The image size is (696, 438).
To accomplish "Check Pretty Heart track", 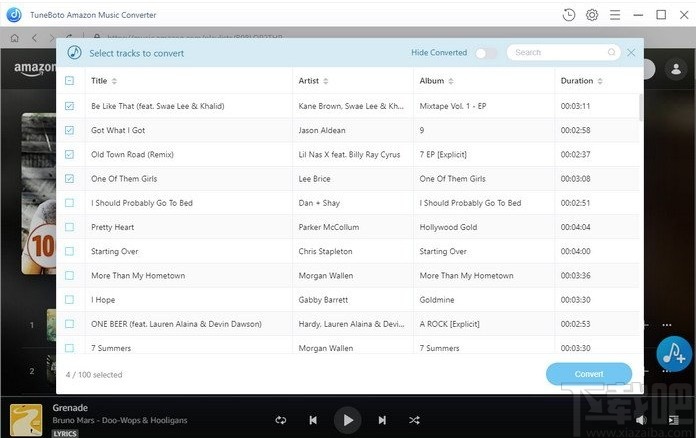I will tap(70, 227).
